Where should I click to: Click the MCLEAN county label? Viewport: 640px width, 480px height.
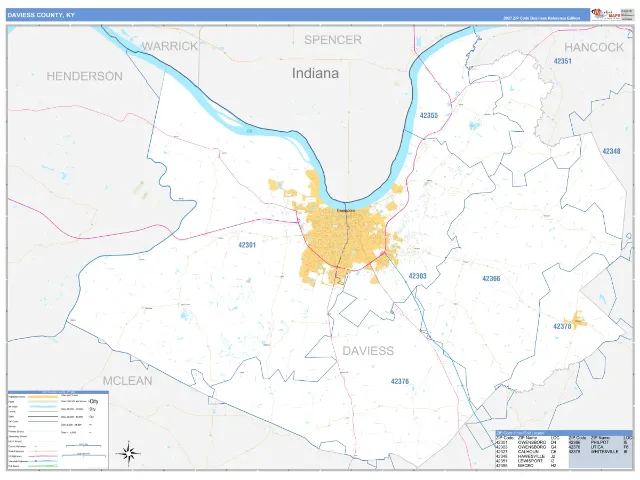coord(127,381)
